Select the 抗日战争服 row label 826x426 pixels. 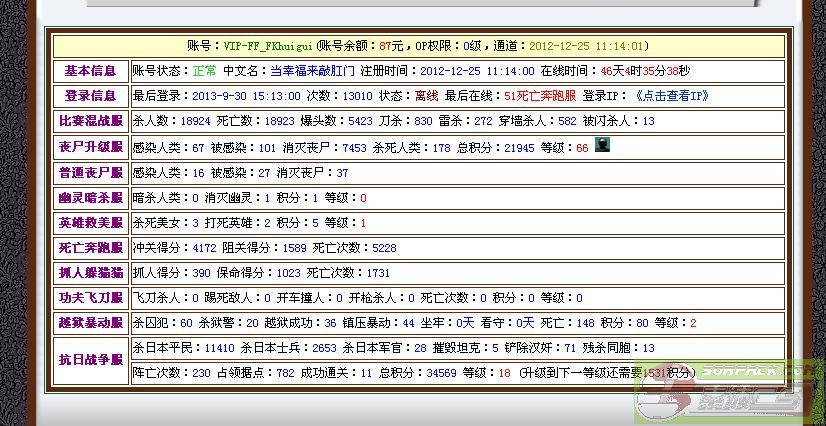[90, 360]
